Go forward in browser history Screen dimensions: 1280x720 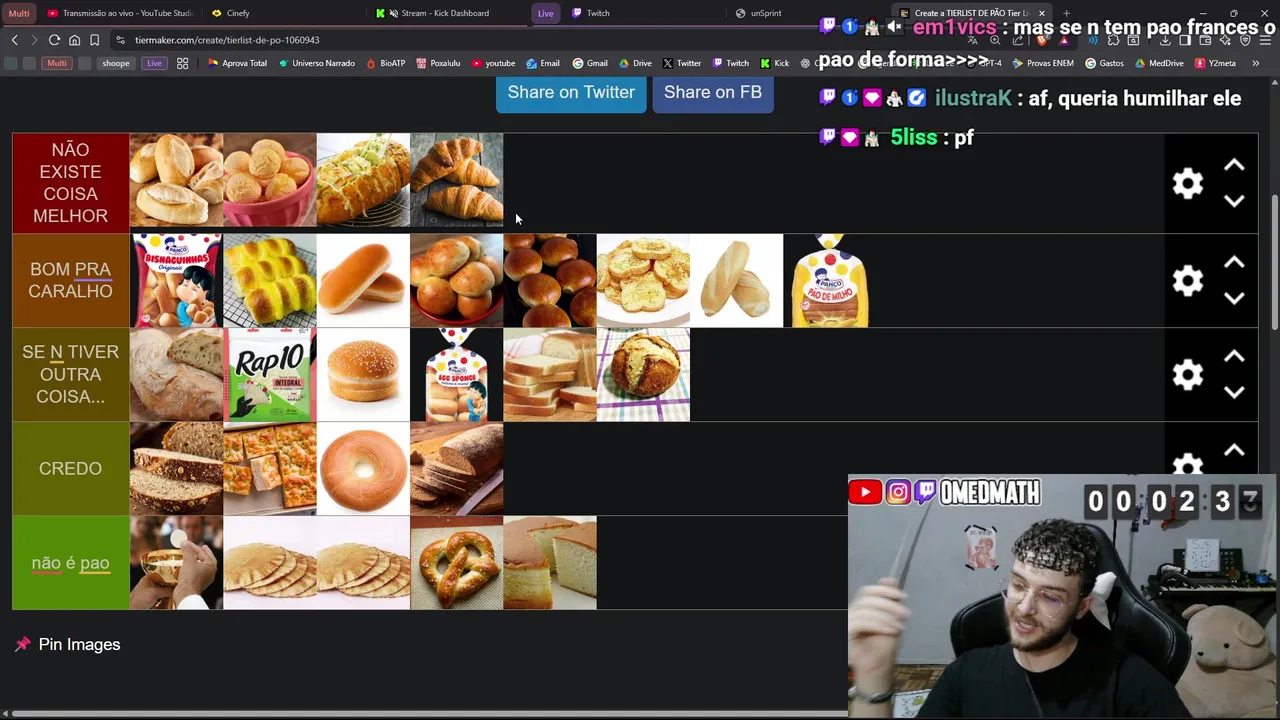coord(33,40)
